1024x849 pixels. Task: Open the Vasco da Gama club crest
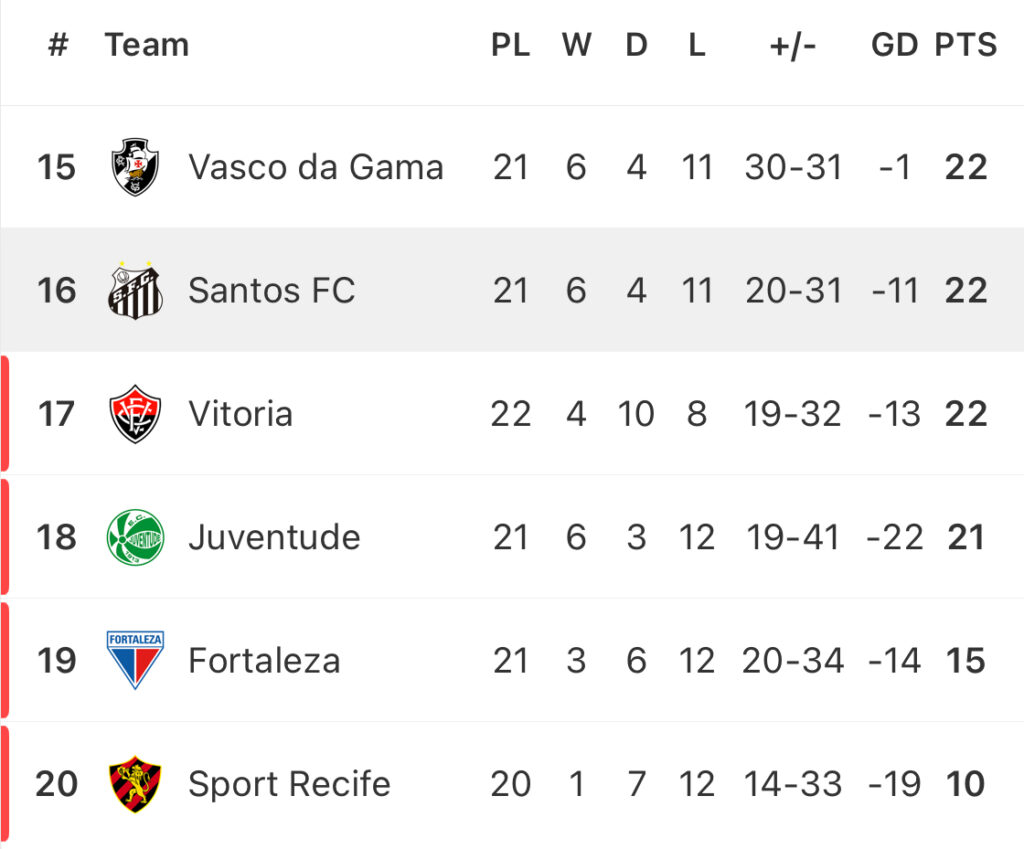click(135, 167)
